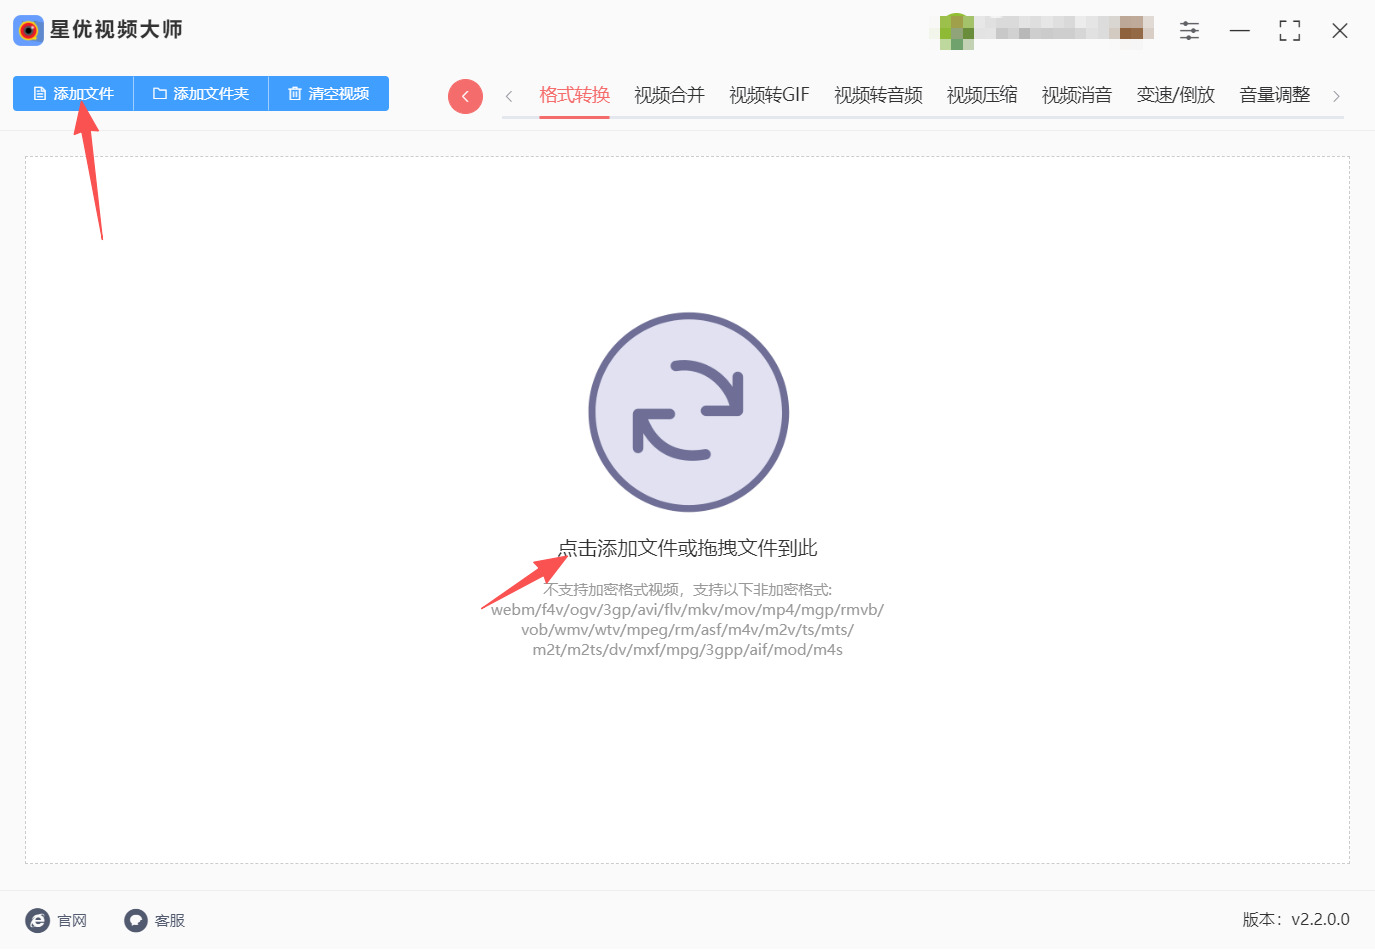
Task: Click the user account avatar
Action: point(957,31)
